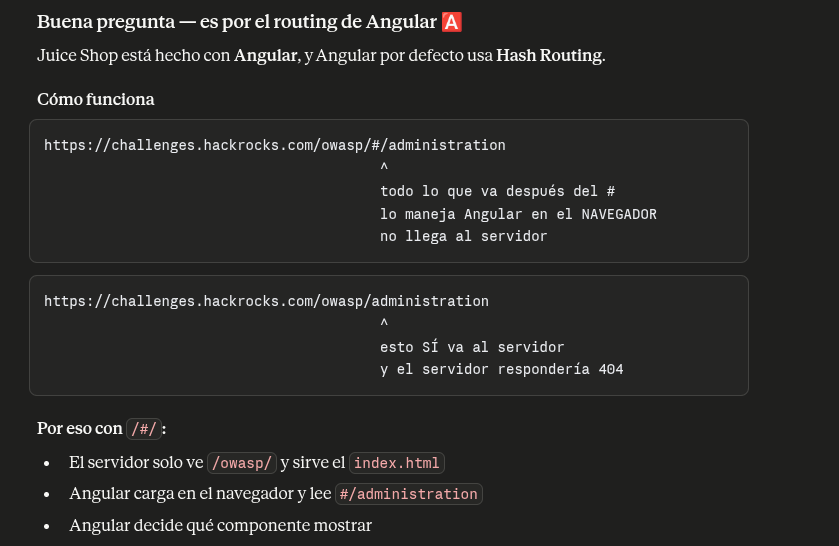839x546 pixels.
Task: Click the caret symbol under the first URL
Action: click(x=384, y=167)
